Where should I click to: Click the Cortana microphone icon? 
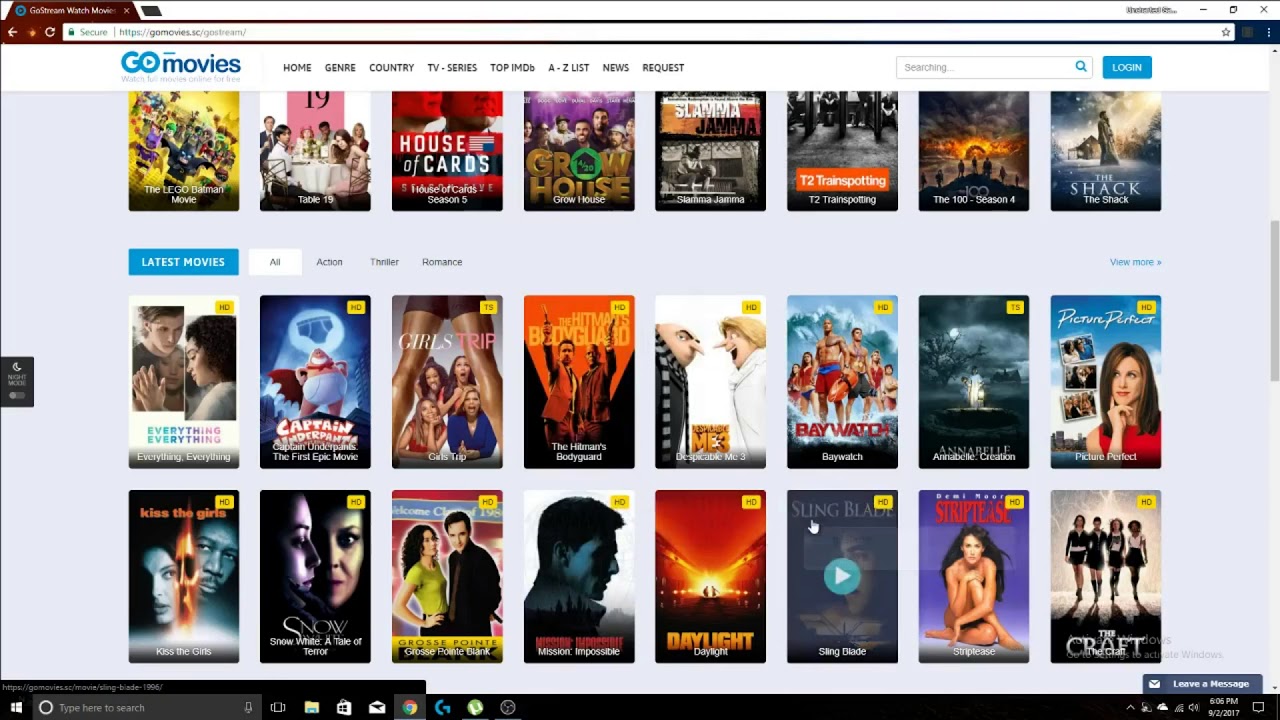249,707
